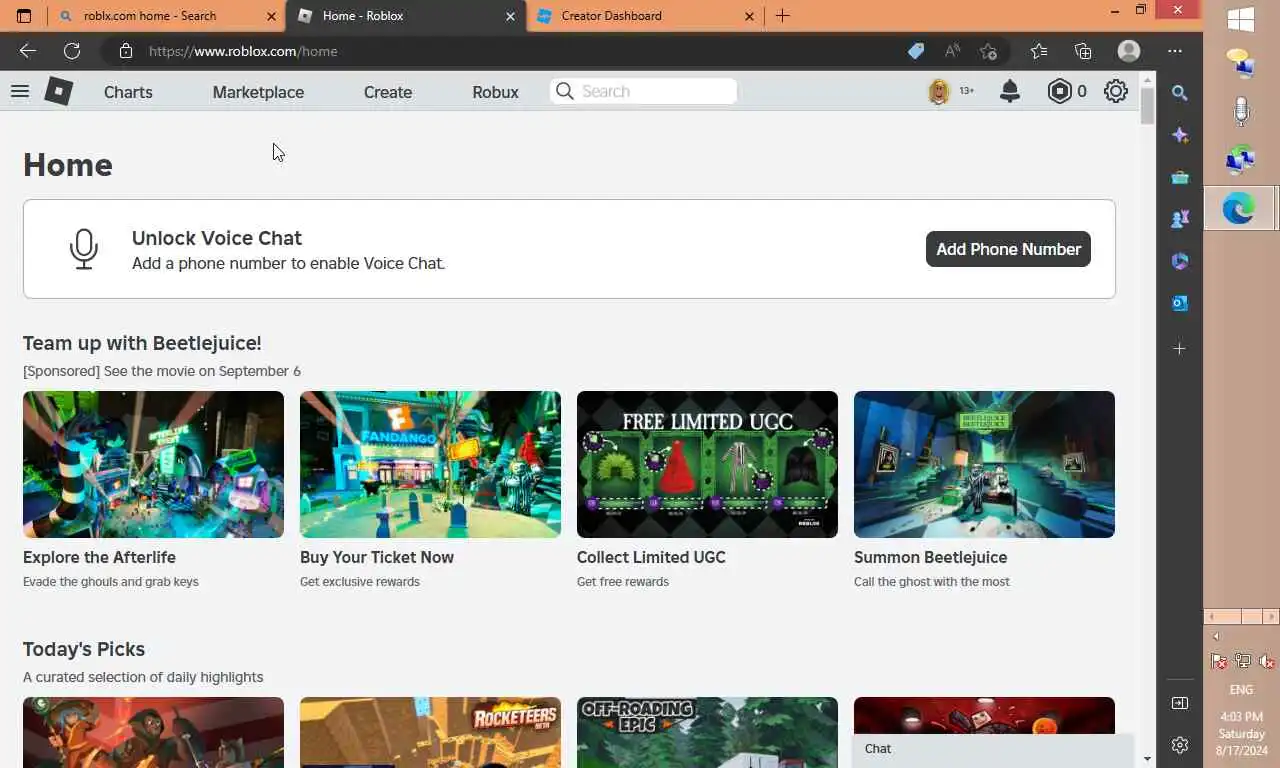Open Outlook in the Edge sidebar
Screen dimensions: 1280x768
pos(1180,303)
